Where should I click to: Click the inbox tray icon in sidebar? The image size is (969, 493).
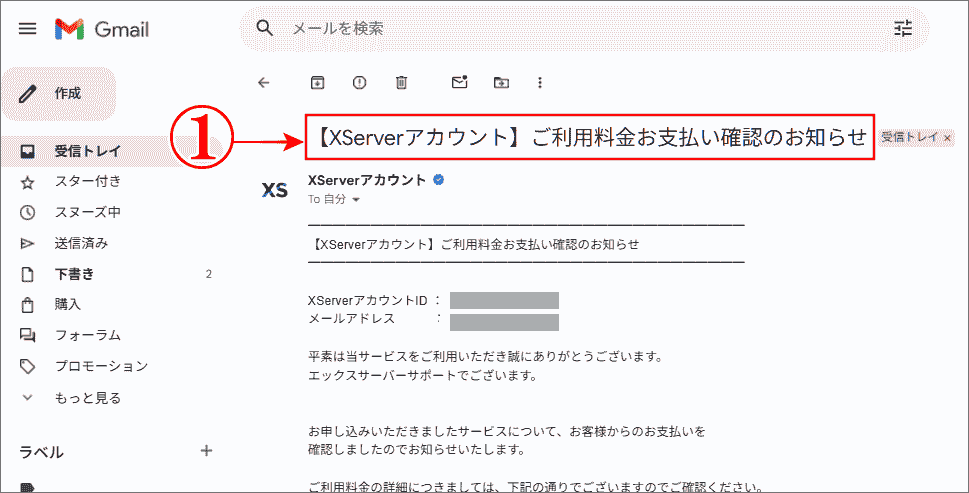click(27, 151)
